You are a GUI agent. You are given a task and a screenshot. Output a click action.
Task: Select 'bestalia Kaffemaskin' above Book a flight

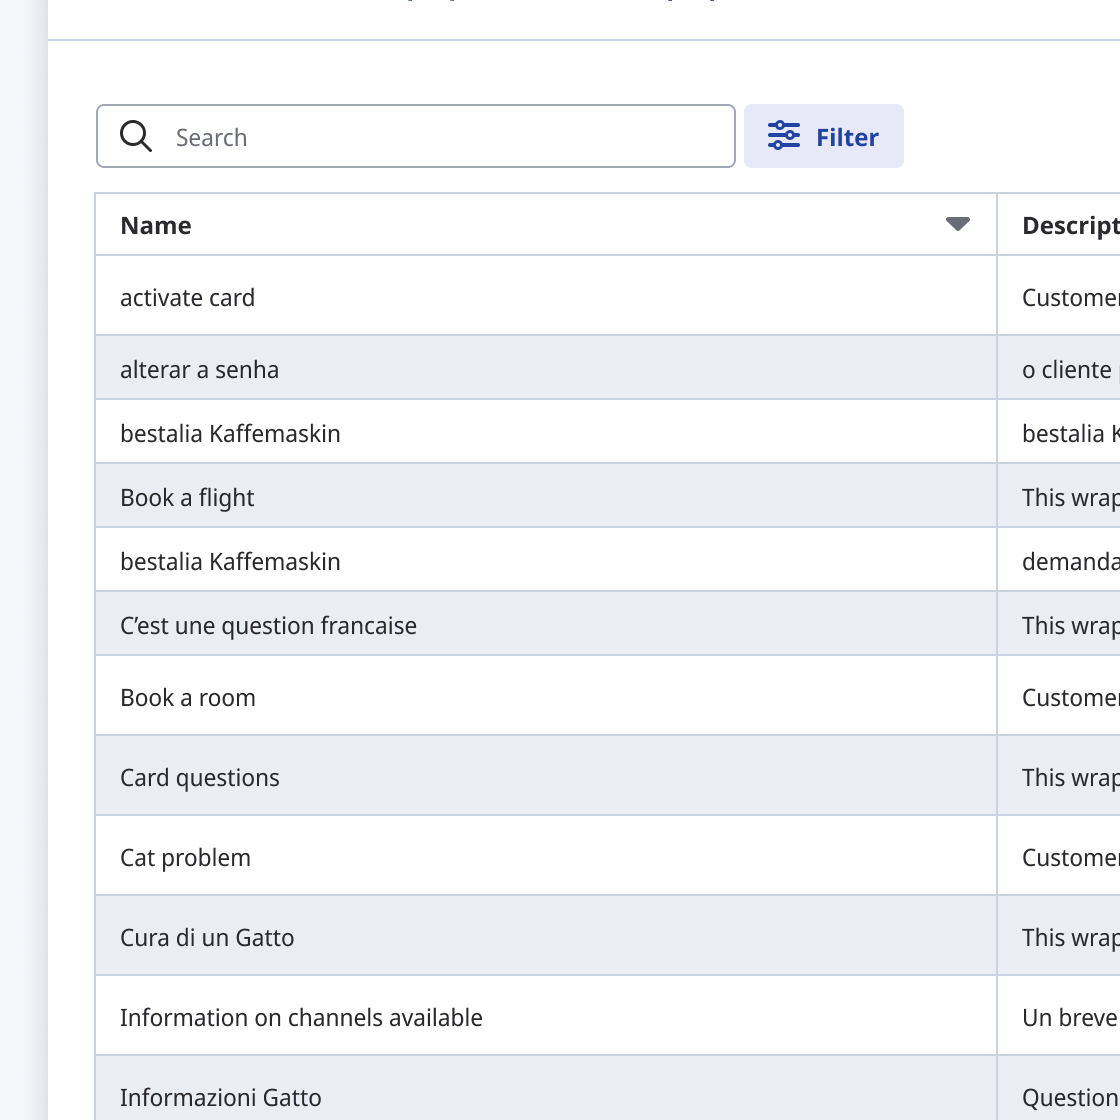[230, 434]
